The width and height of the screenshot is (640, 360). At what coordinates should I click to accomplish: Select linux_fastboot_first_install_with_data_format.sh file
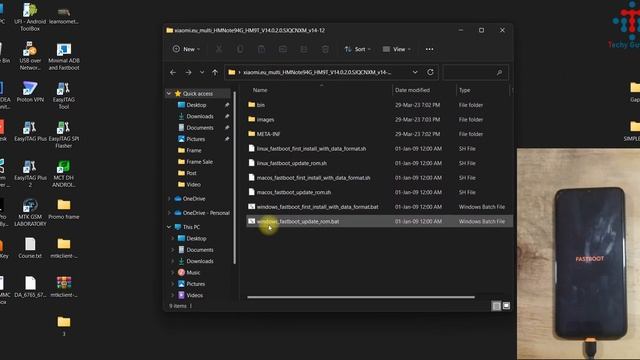click(x=379, y=149)
